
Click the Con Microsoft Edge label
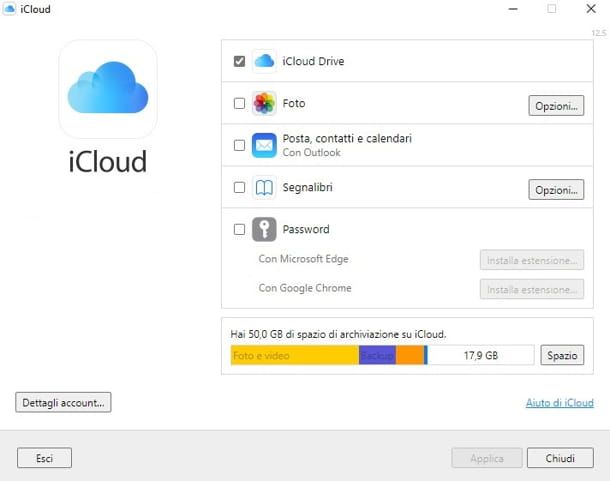click(303, 259)
